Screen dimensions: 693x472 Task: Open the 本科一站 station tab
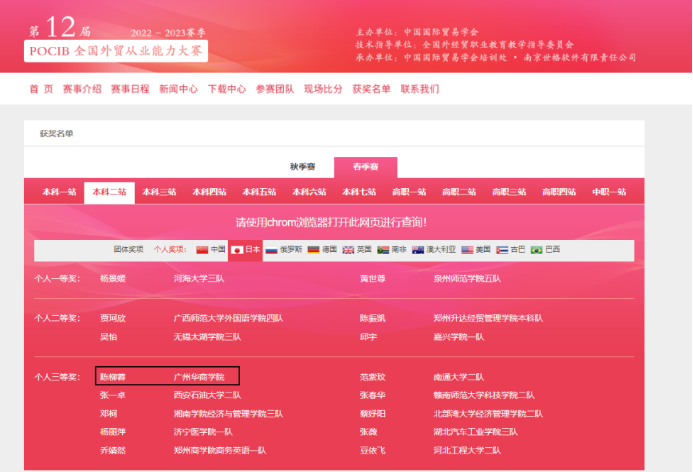[x=59, y=192]
